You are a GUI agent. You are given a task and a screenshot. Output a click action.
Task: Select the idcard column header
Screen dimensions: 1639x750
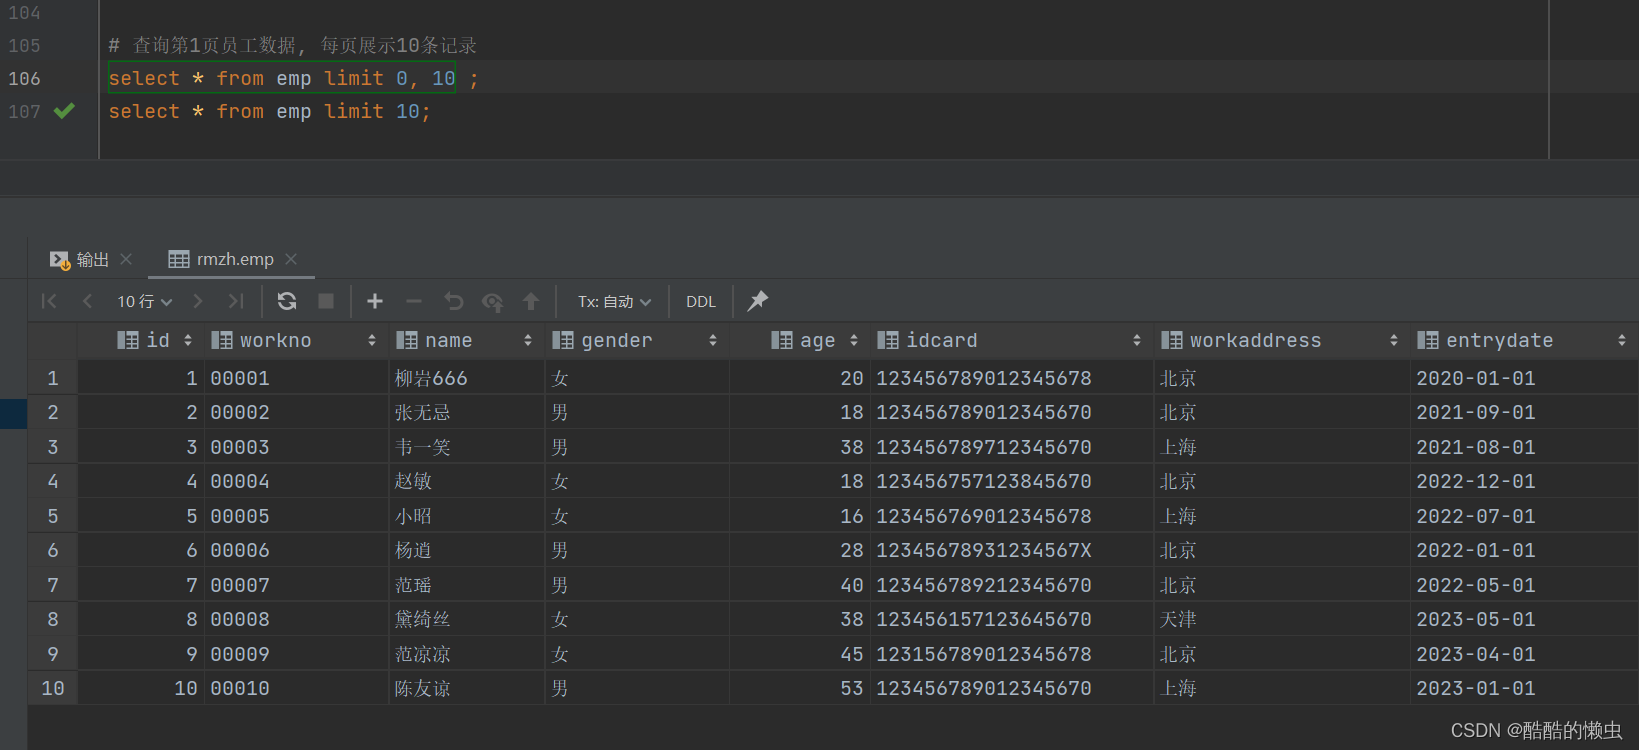1012,340
